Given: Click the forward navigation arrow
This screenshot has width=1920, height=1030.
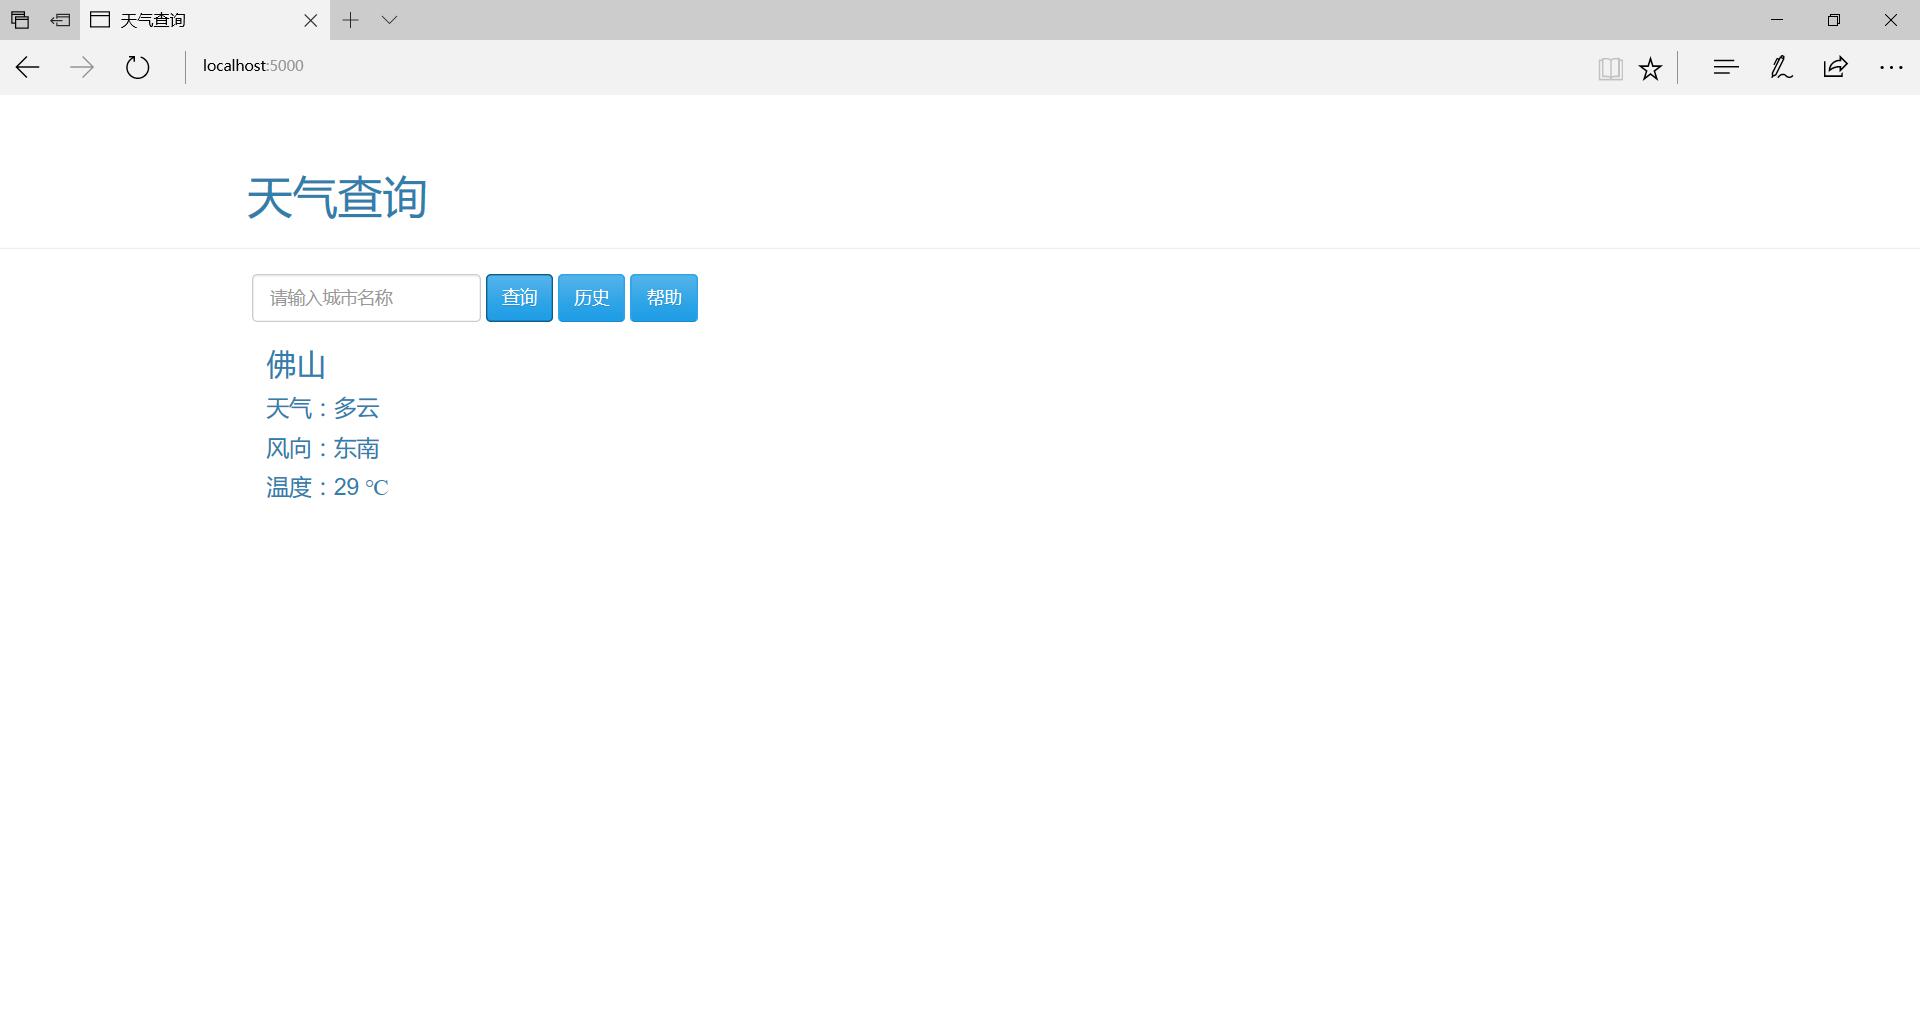Looking at the screenshot, I should pyautogui.click(x=82, y=67).
